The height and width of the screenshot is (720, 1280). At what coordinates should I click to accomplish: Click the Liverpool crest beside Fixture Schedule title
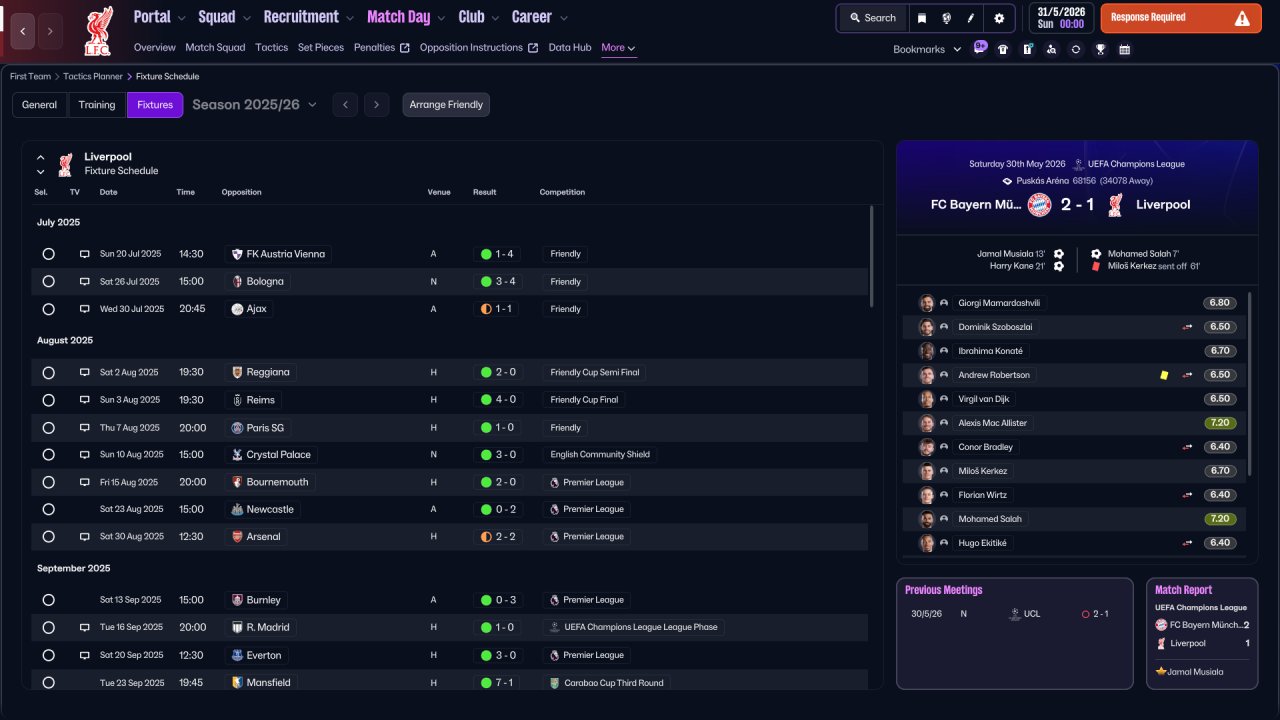(65, 164)
